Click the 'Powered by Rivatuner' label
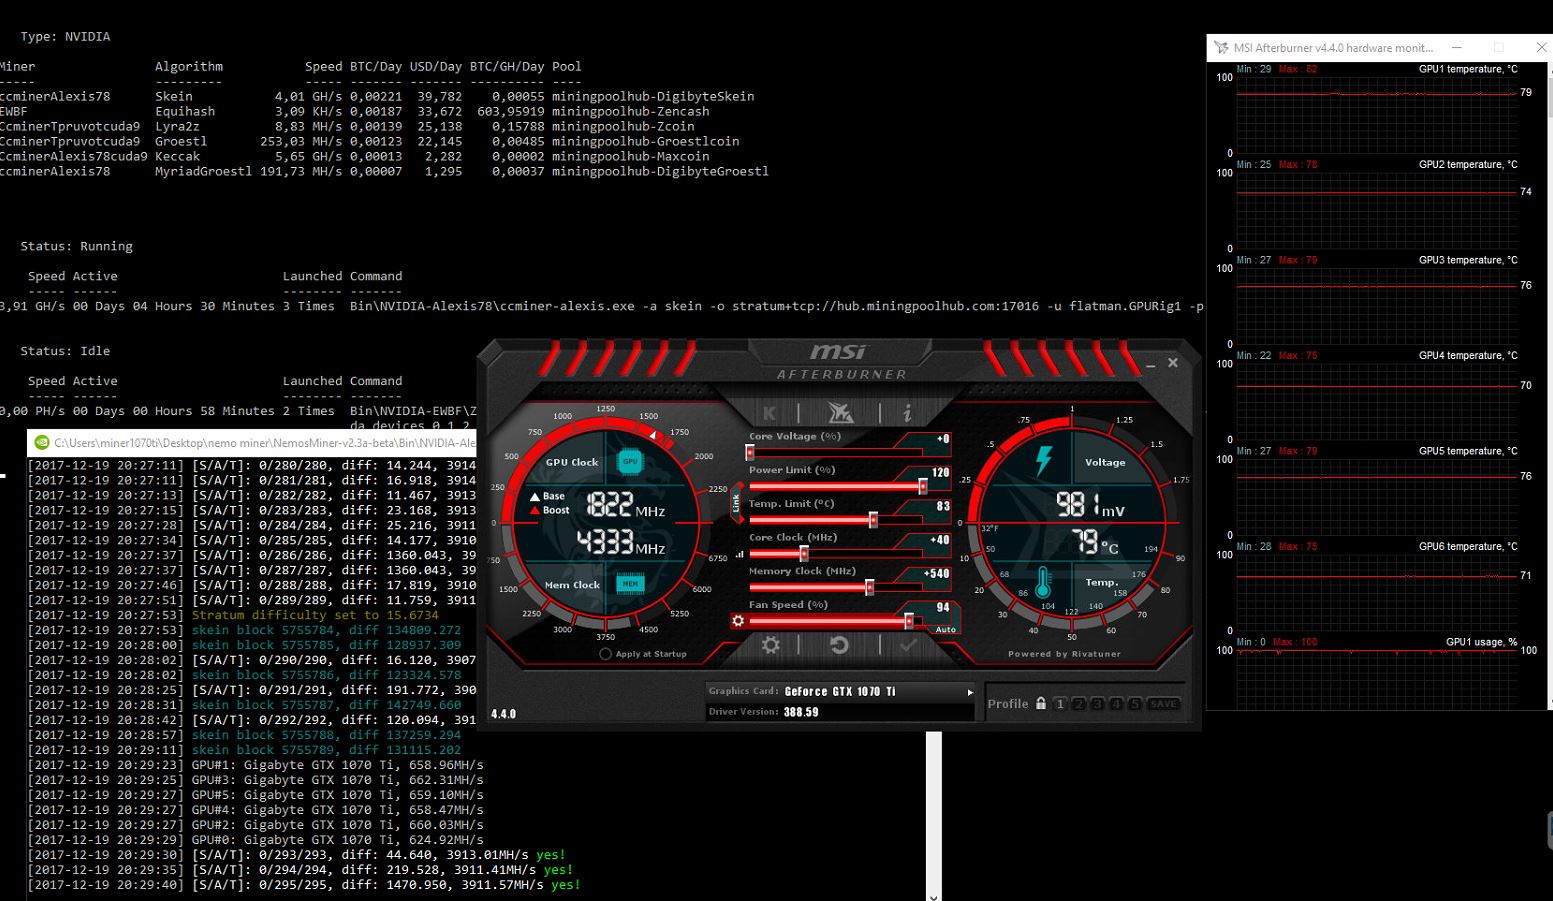Viewport: 1553px width, 901px height. (x=1064, y=654)
